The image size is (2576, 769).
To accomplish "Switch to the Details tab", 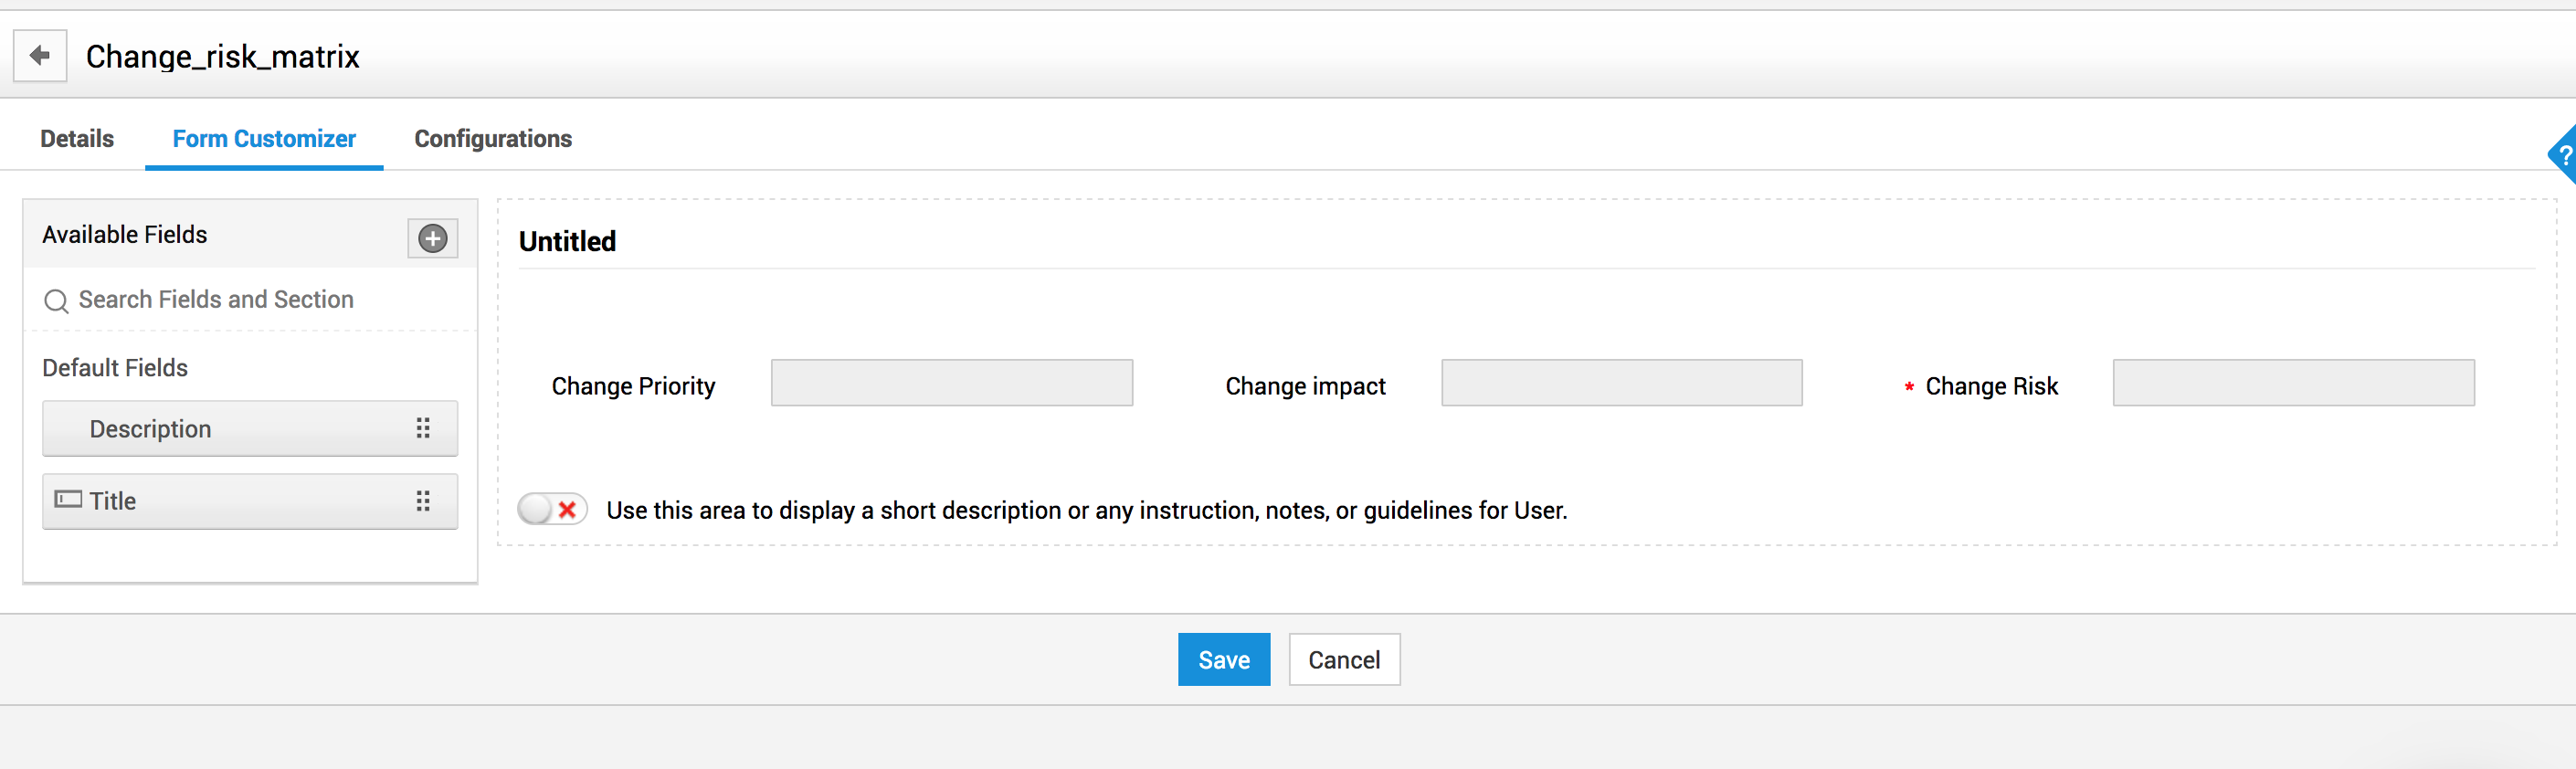I will 77,139.
